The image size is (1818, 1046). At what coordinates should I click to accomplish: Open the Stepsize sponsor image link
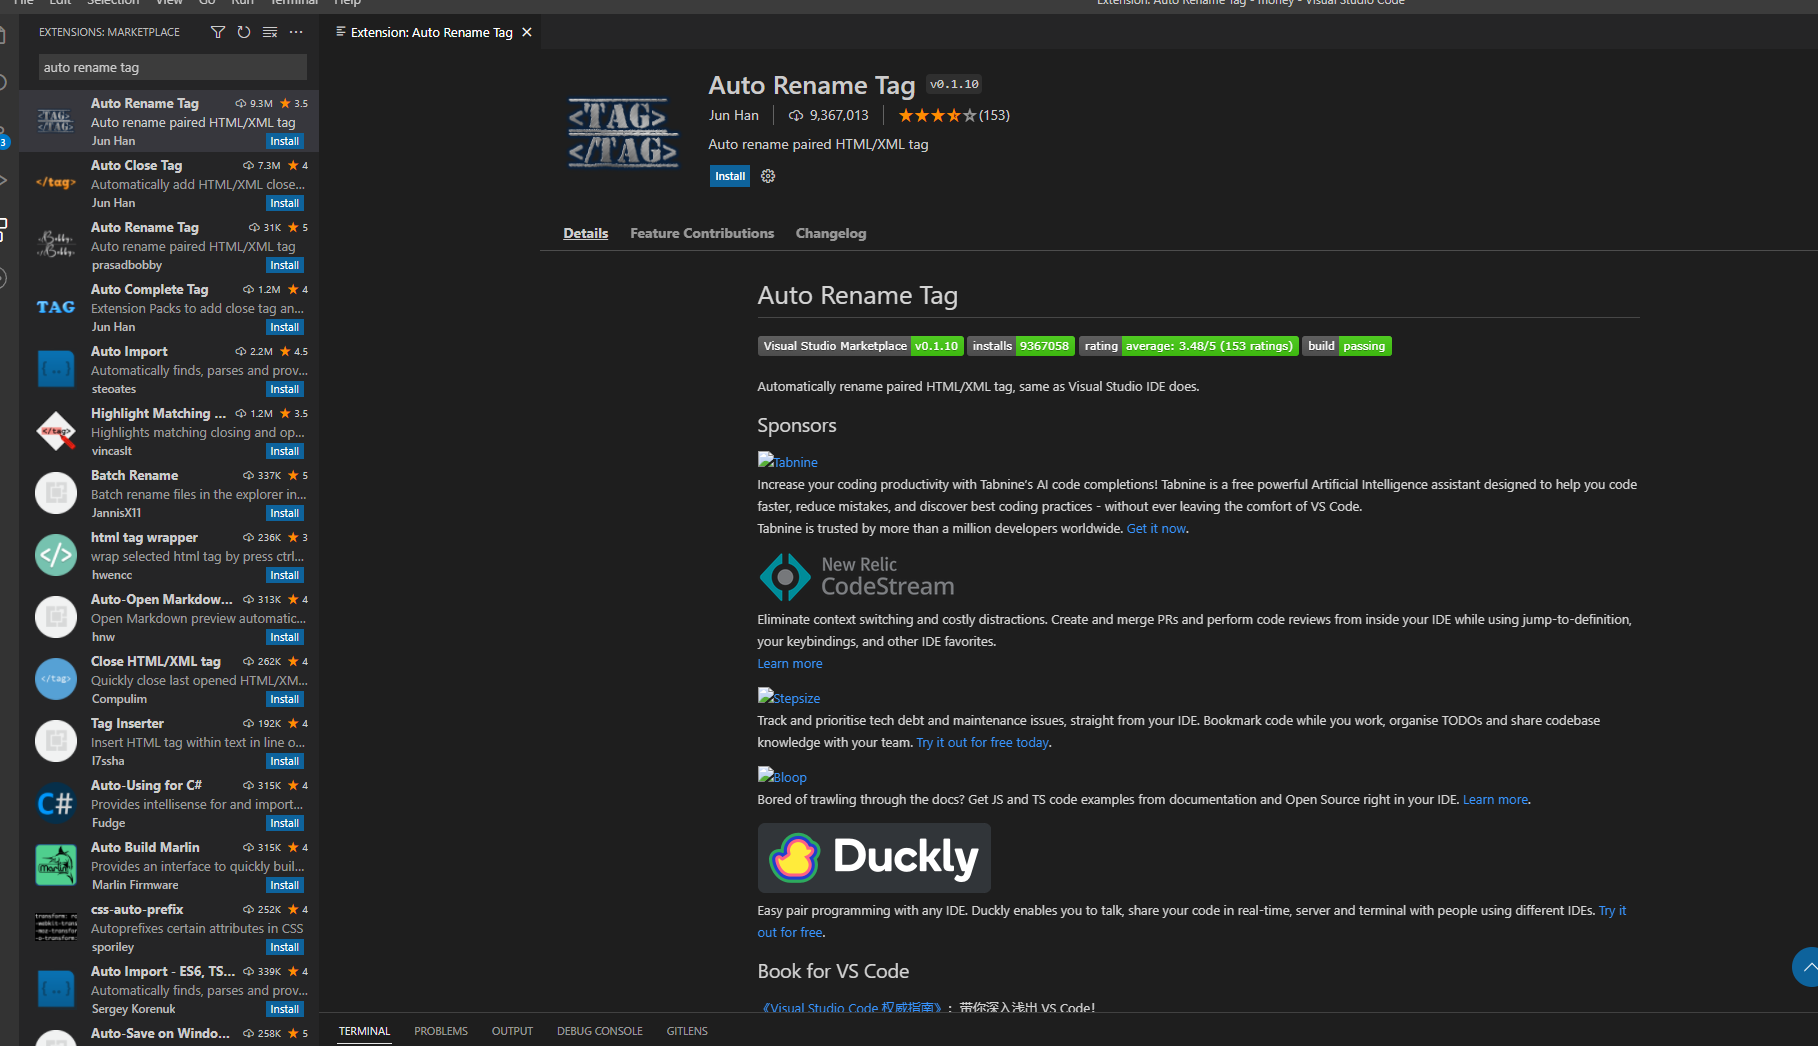789,697
